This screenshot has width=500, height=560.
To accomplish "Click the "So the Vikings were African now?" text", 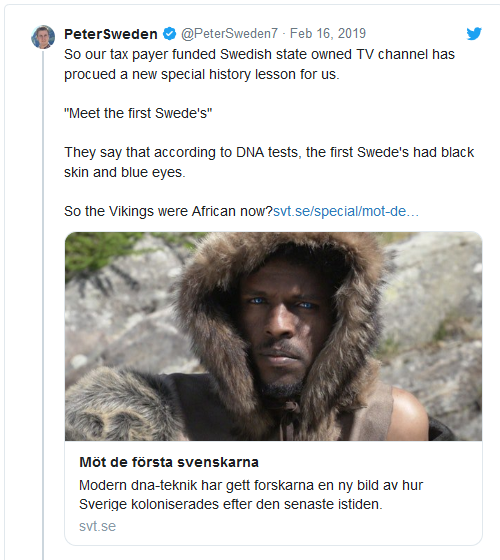I will [168, 211].
